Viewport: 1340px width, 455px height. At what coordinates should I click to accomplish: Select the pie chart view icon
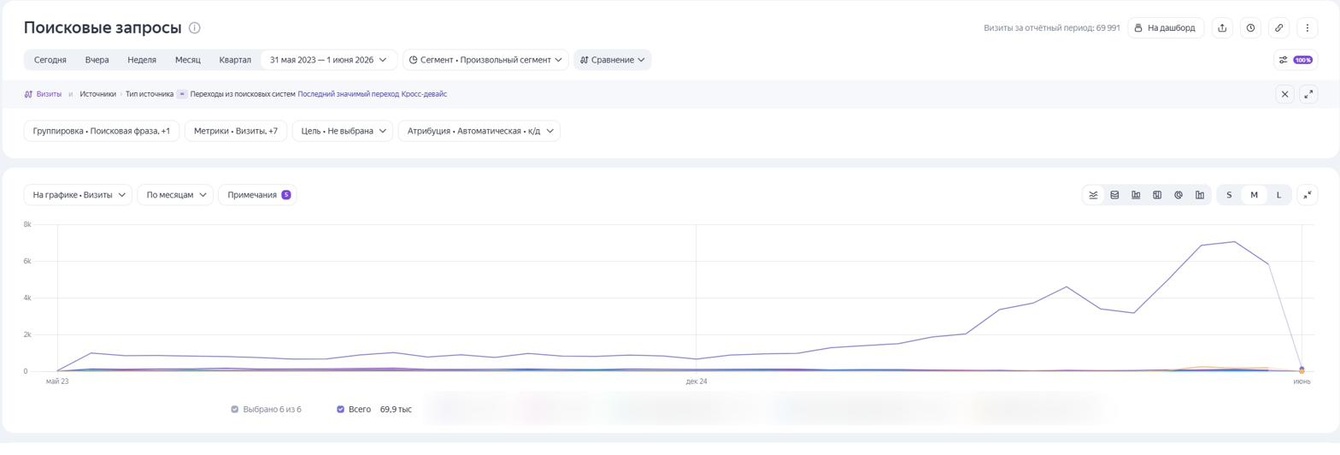pos(1178,195)
